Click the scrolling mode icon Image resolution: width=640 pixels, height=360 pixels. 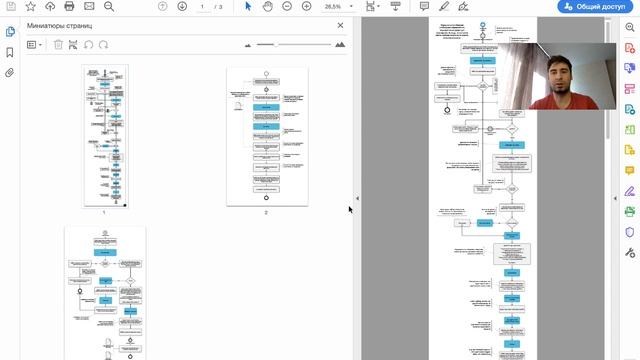click(395, 6)
